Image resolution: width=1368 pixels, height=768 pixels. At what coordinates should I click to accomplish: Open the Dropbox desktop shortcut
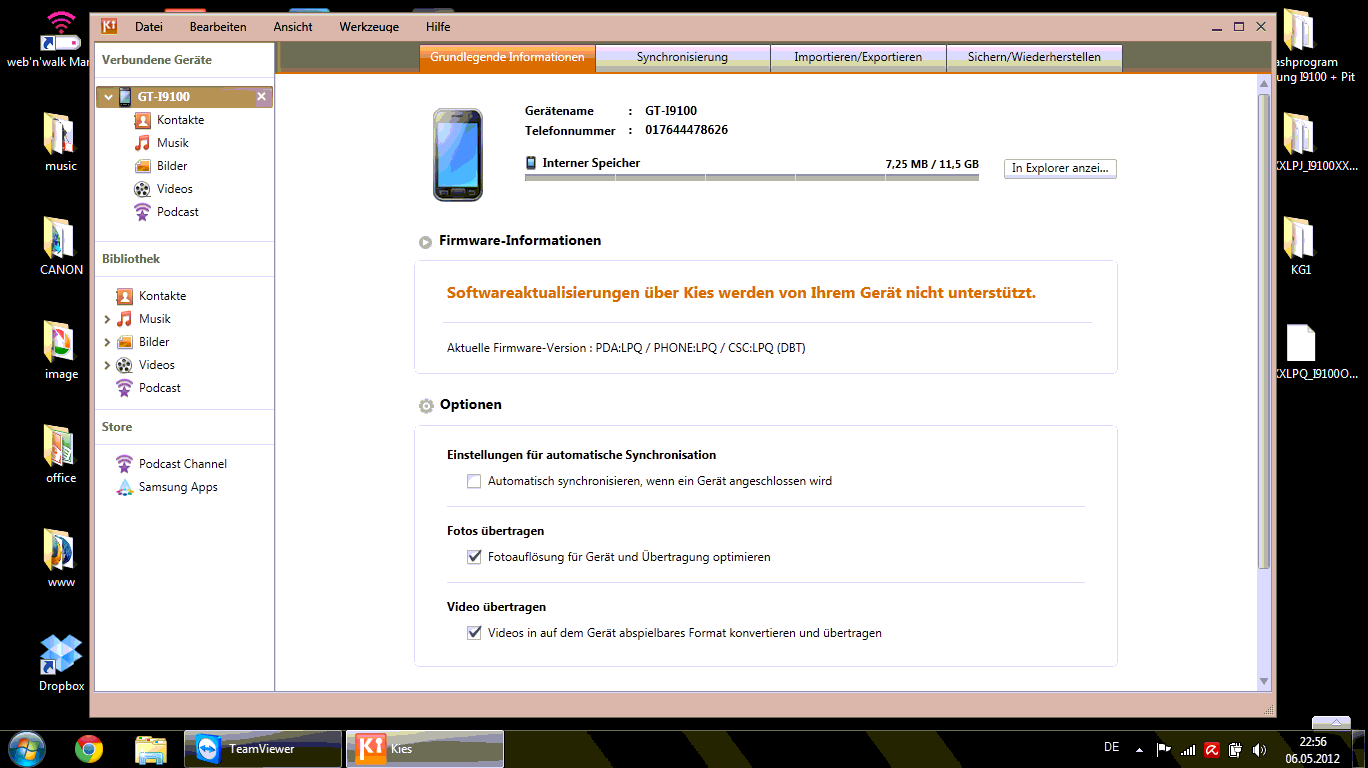[61, 663]
